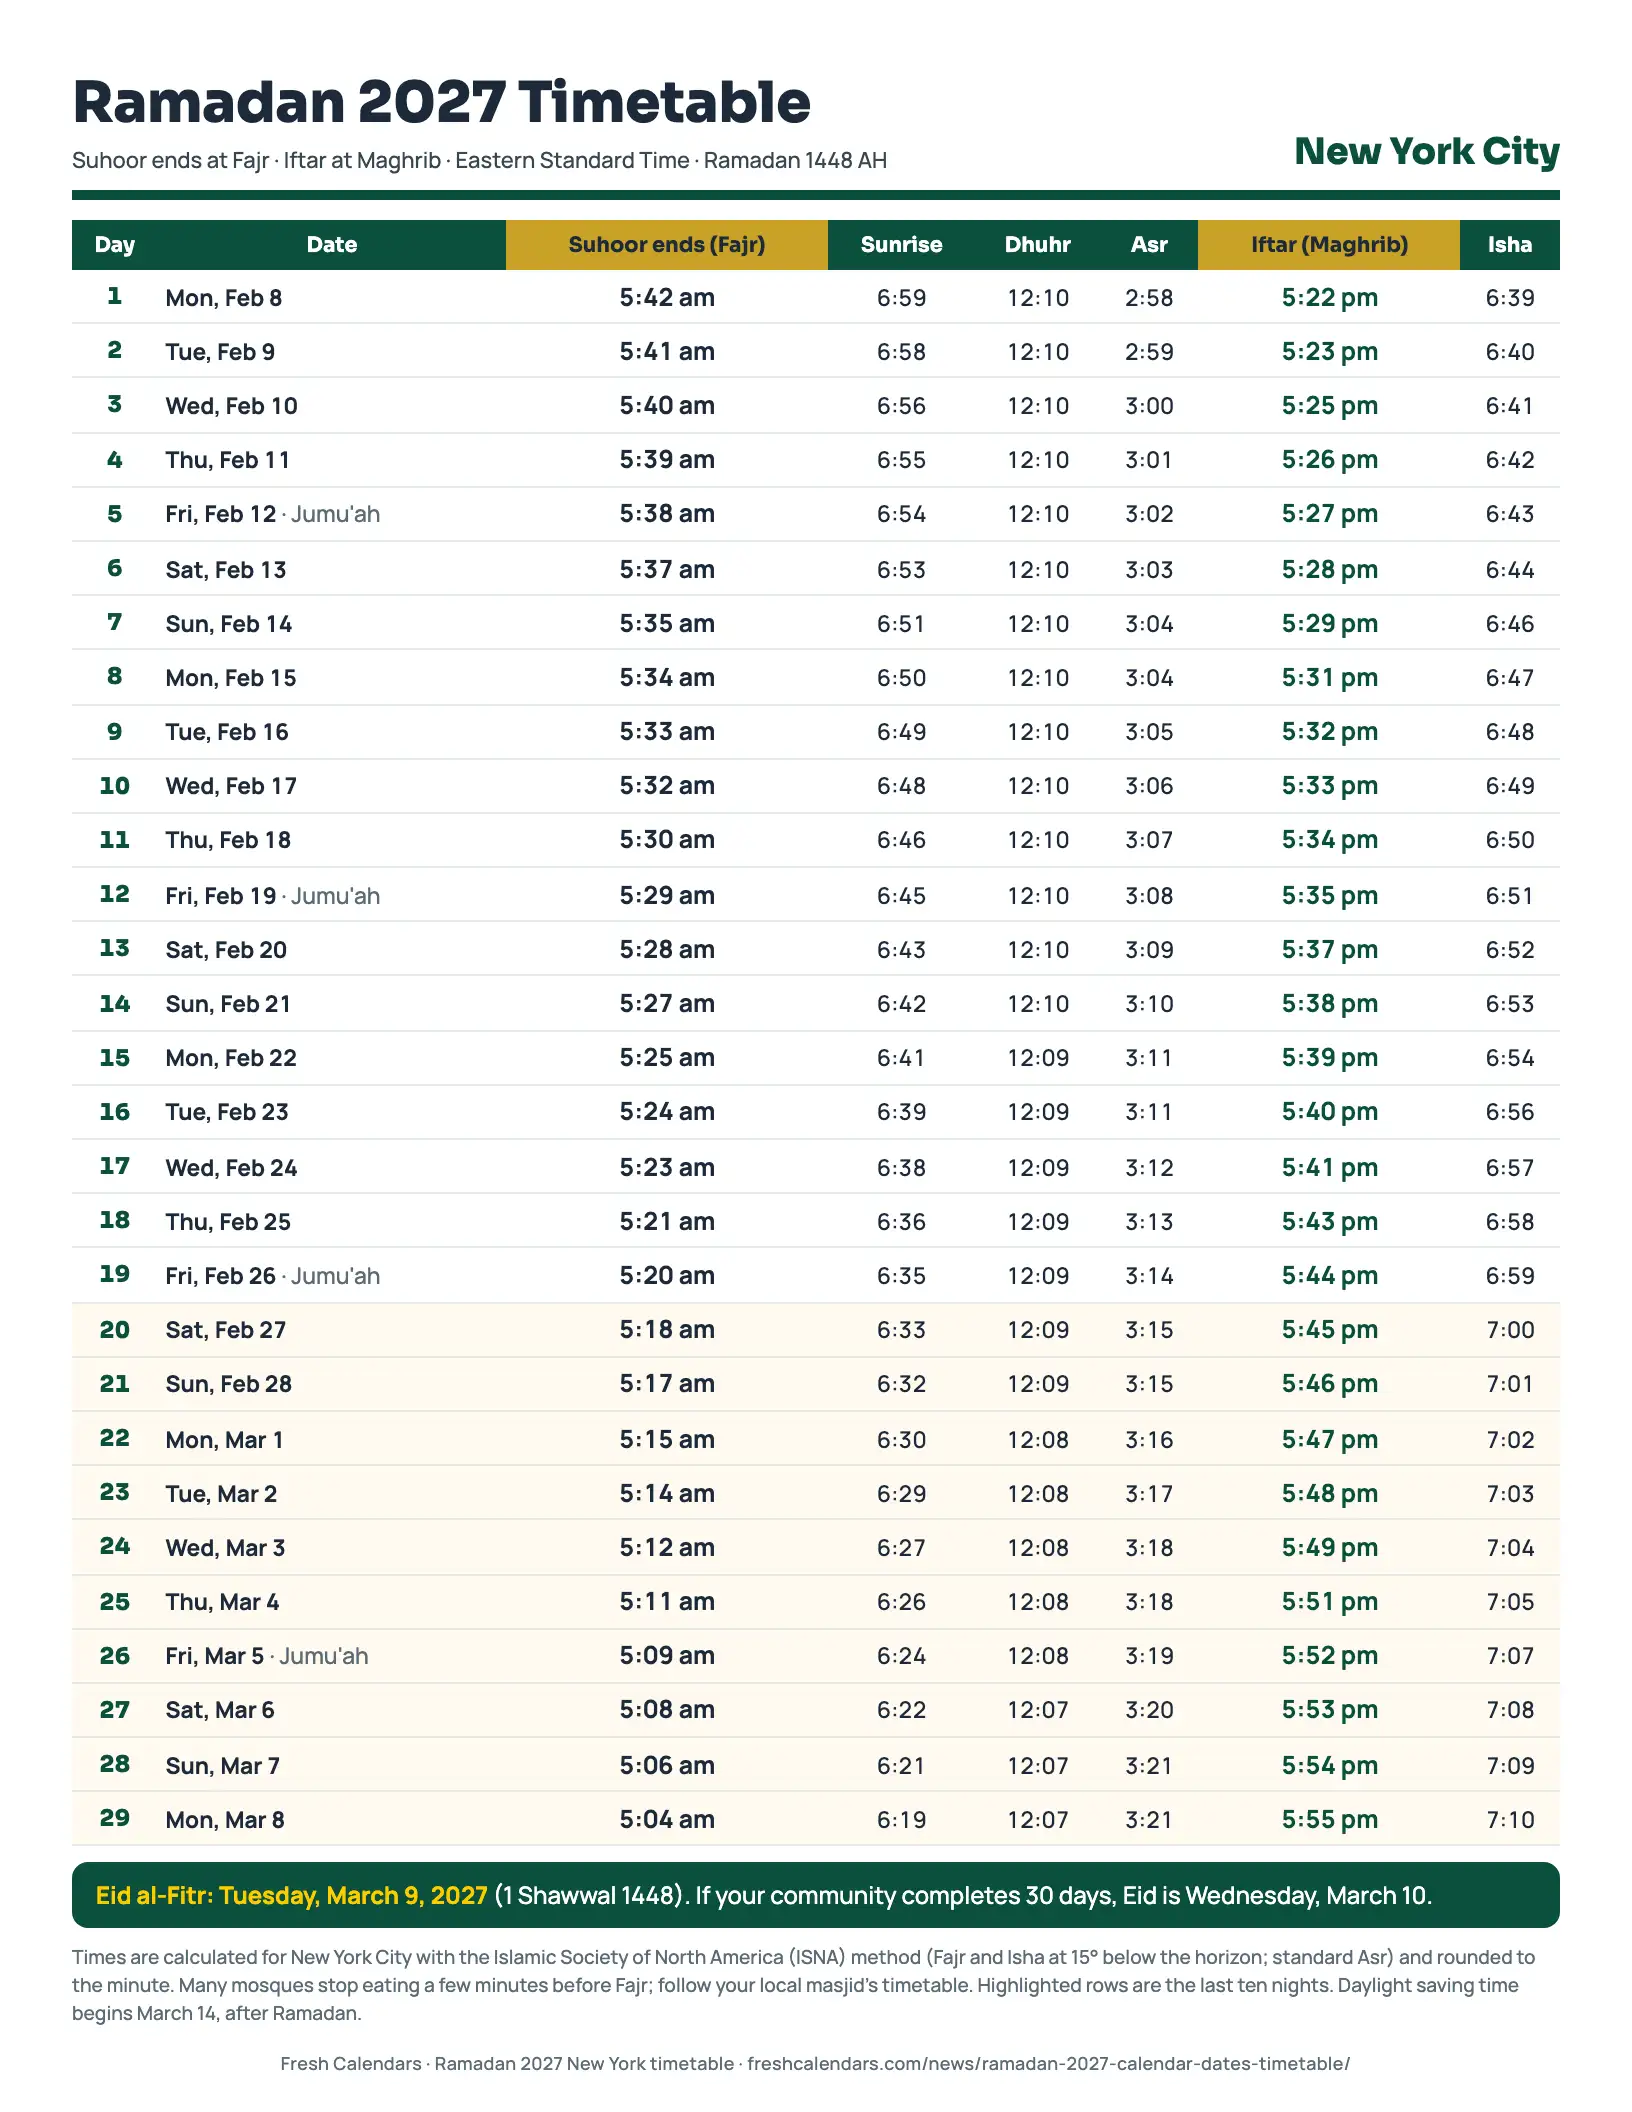The width and height of the screenshot is (1632, 2112).
Task: Select 'Fri, Mar 5 · Jumu'ah' date cell
Action: point(267,1656)
